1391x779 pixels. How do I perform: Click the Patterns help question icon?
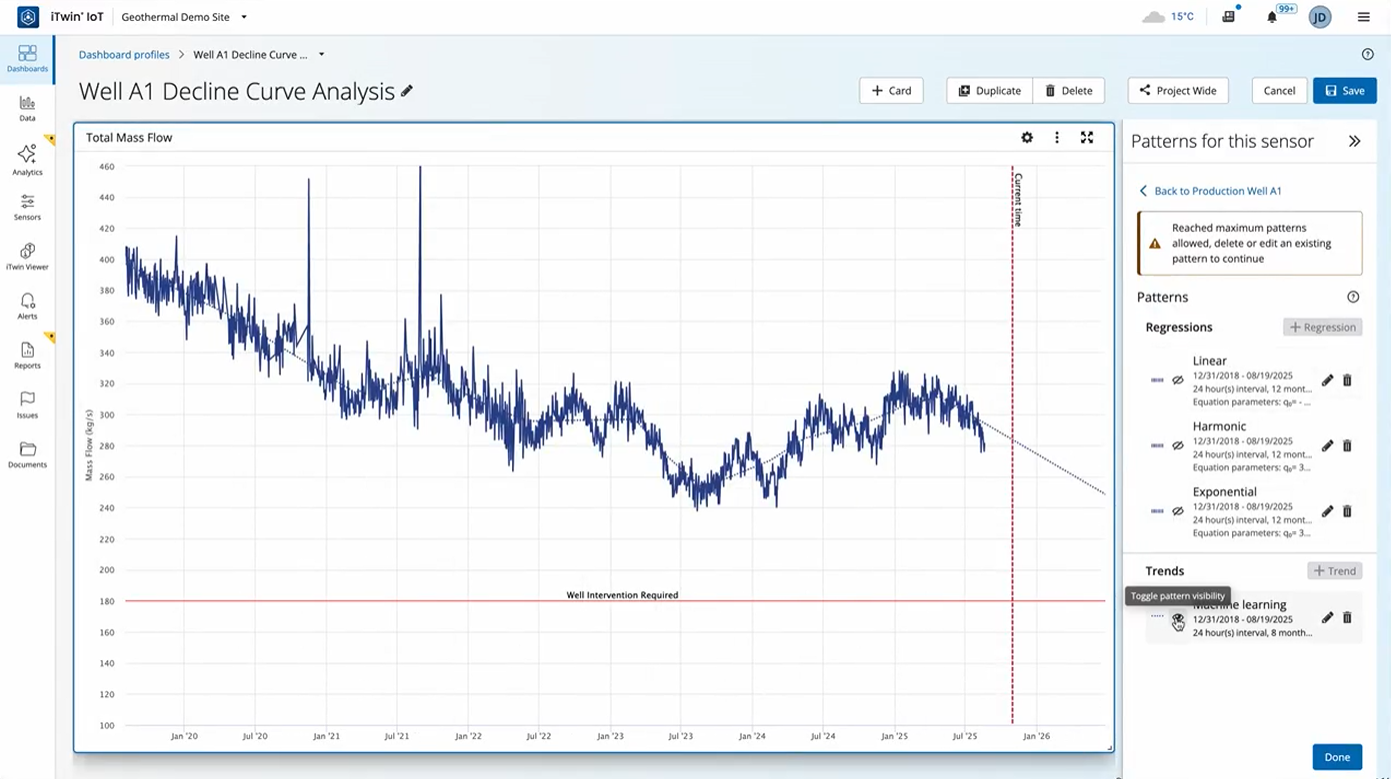(1353, 297)
